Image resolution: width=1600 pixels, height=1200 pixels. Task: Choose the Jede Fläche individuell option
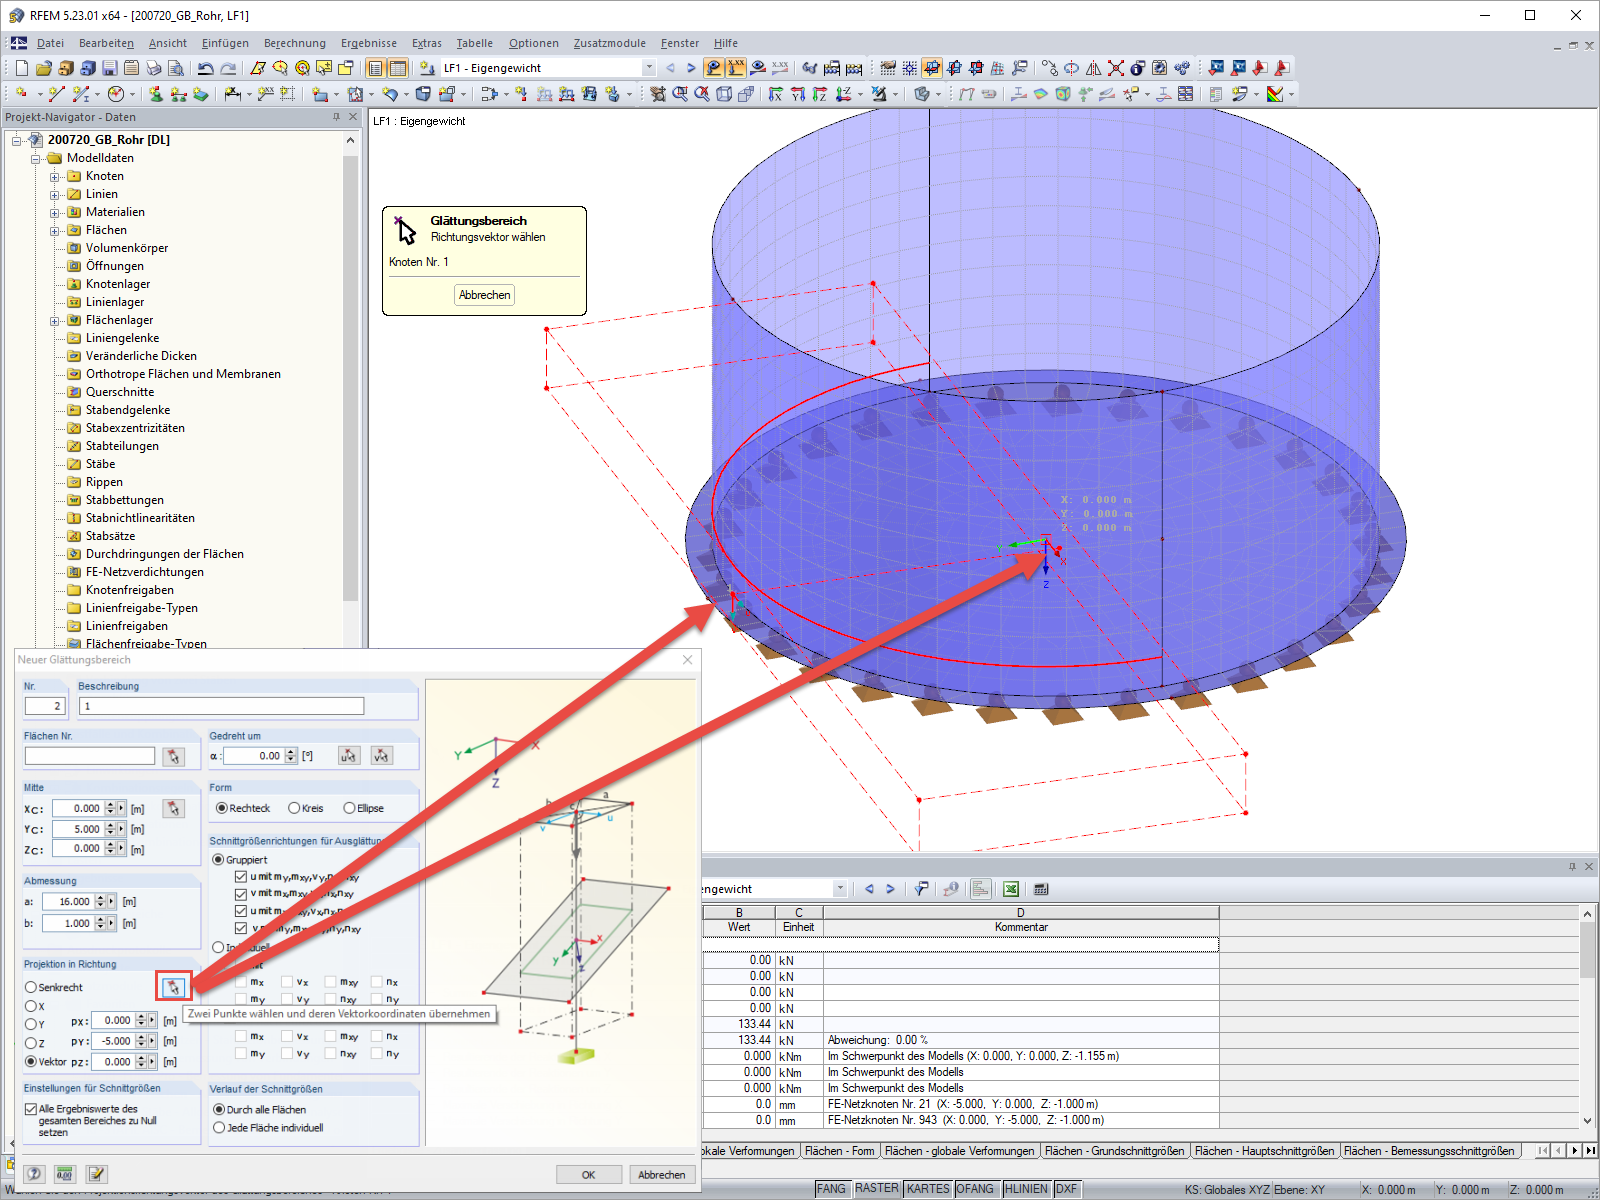click(x=219, y=1127)
